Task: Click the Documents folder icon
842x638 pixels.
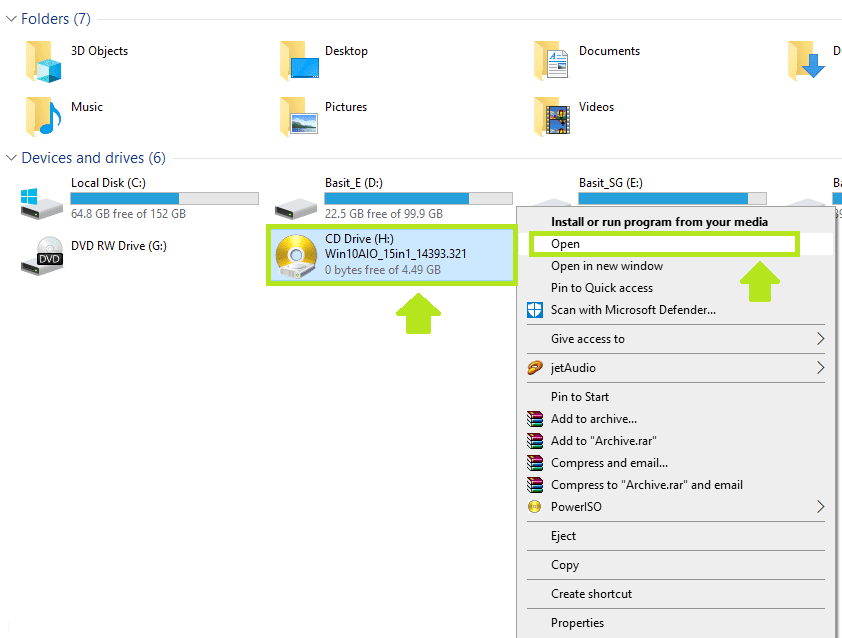Action: click(x=551, y=61)
